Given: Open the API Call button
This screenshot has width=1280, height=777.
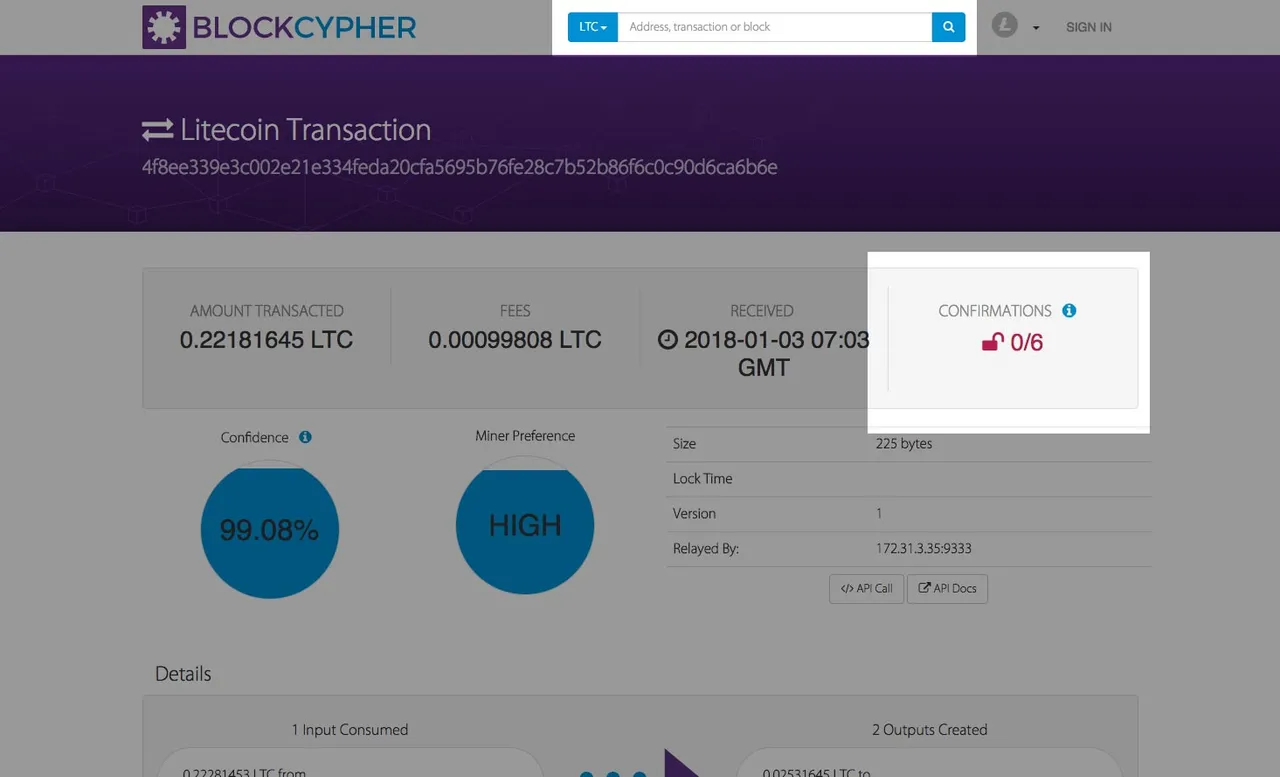Looking at the screenshot, I should tap(866, 588).
